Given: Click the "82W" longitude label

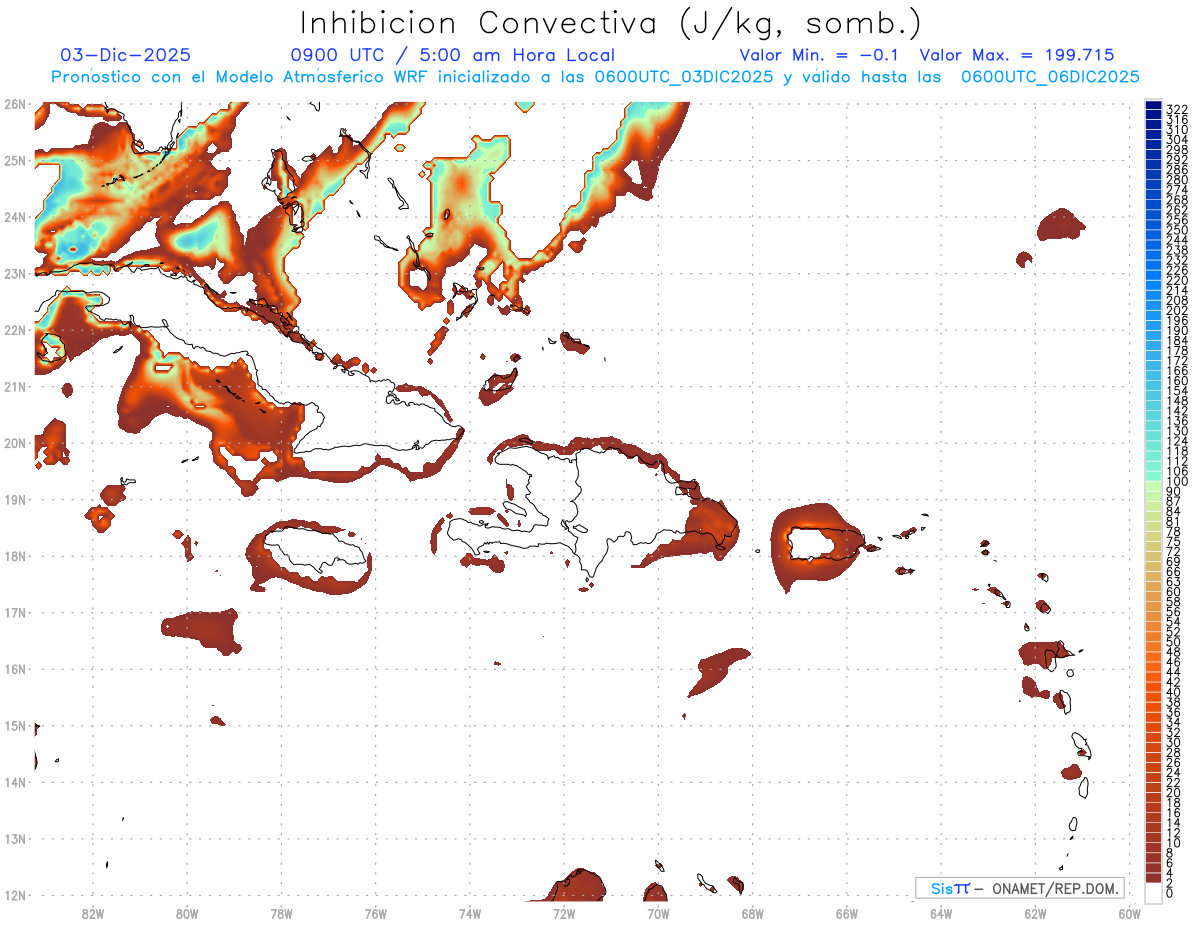Looking at the screenshot, I should pyautogui.click(x=92, y=913).
